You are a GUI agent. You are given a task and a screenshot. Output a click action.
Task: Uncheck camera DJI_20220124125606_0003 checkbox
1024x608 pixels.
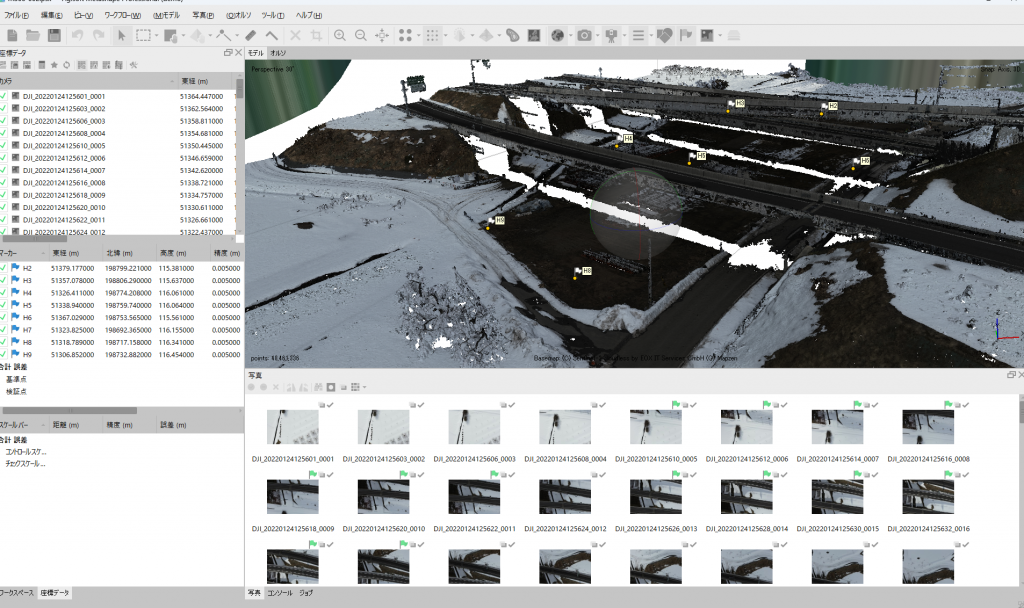[4, 121]
